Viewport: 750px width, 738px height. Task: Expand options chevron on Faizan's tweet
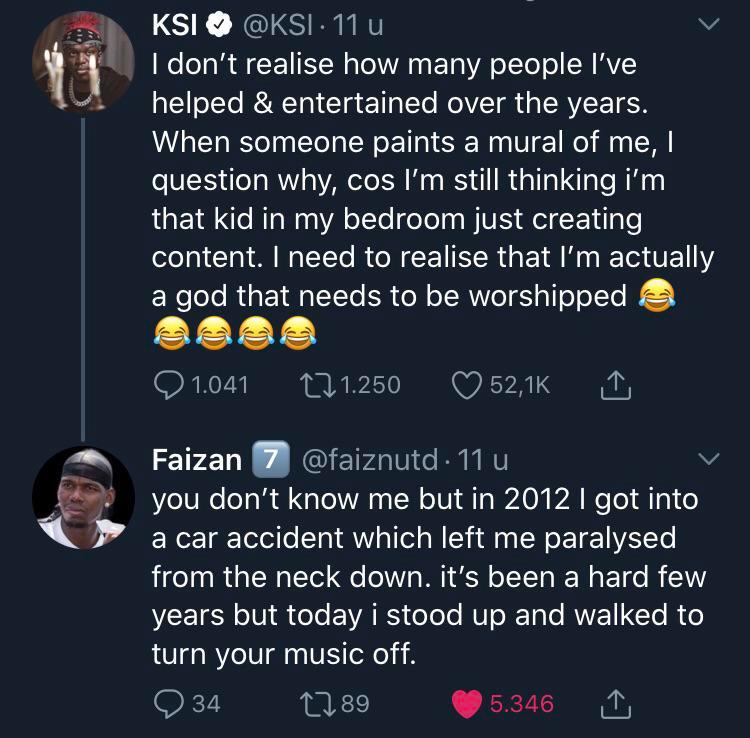point(708,460)
